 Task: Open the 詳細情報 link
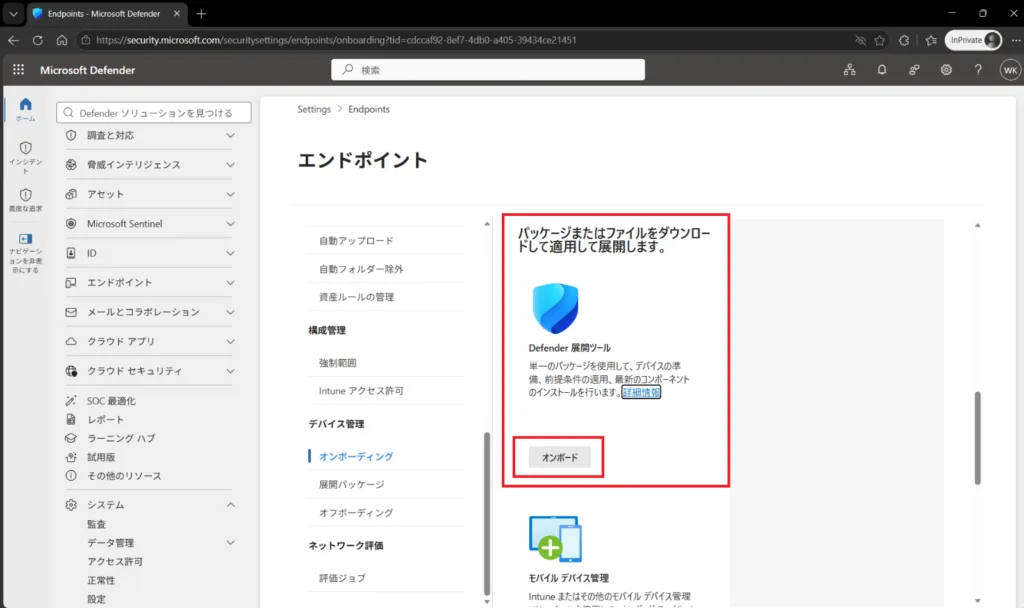pos(641,392)
